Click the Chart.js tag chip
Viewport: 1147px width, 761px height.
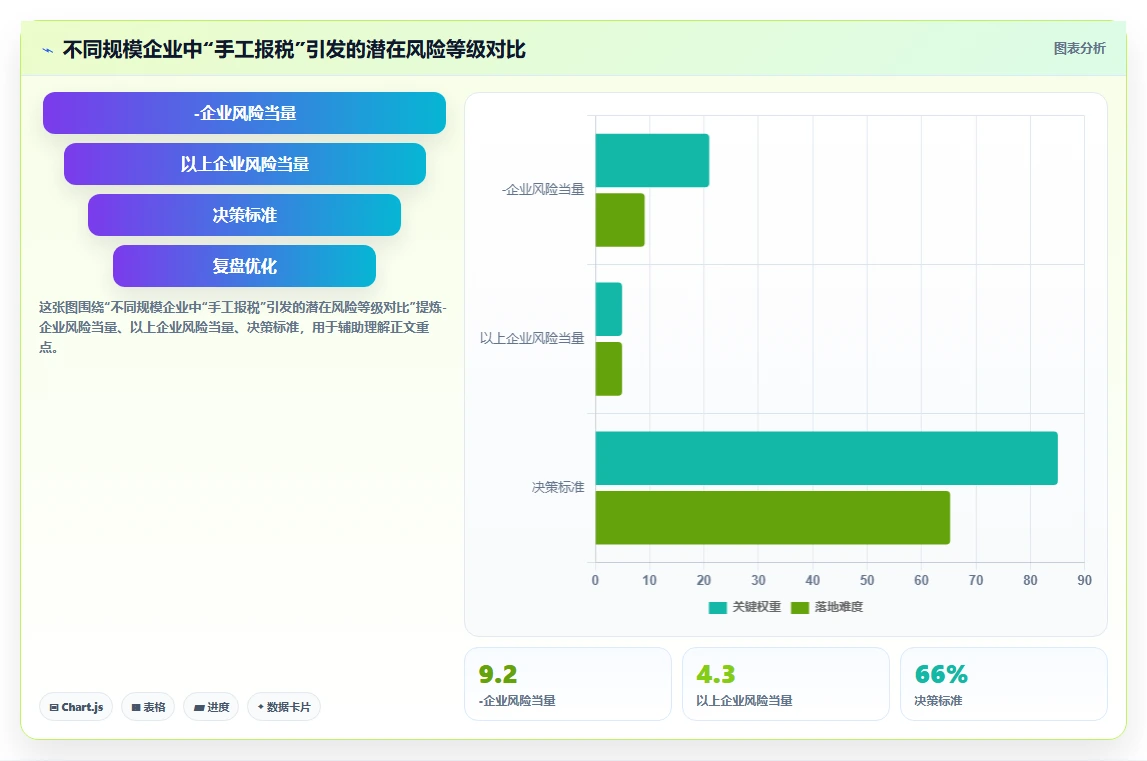[76, 707]
